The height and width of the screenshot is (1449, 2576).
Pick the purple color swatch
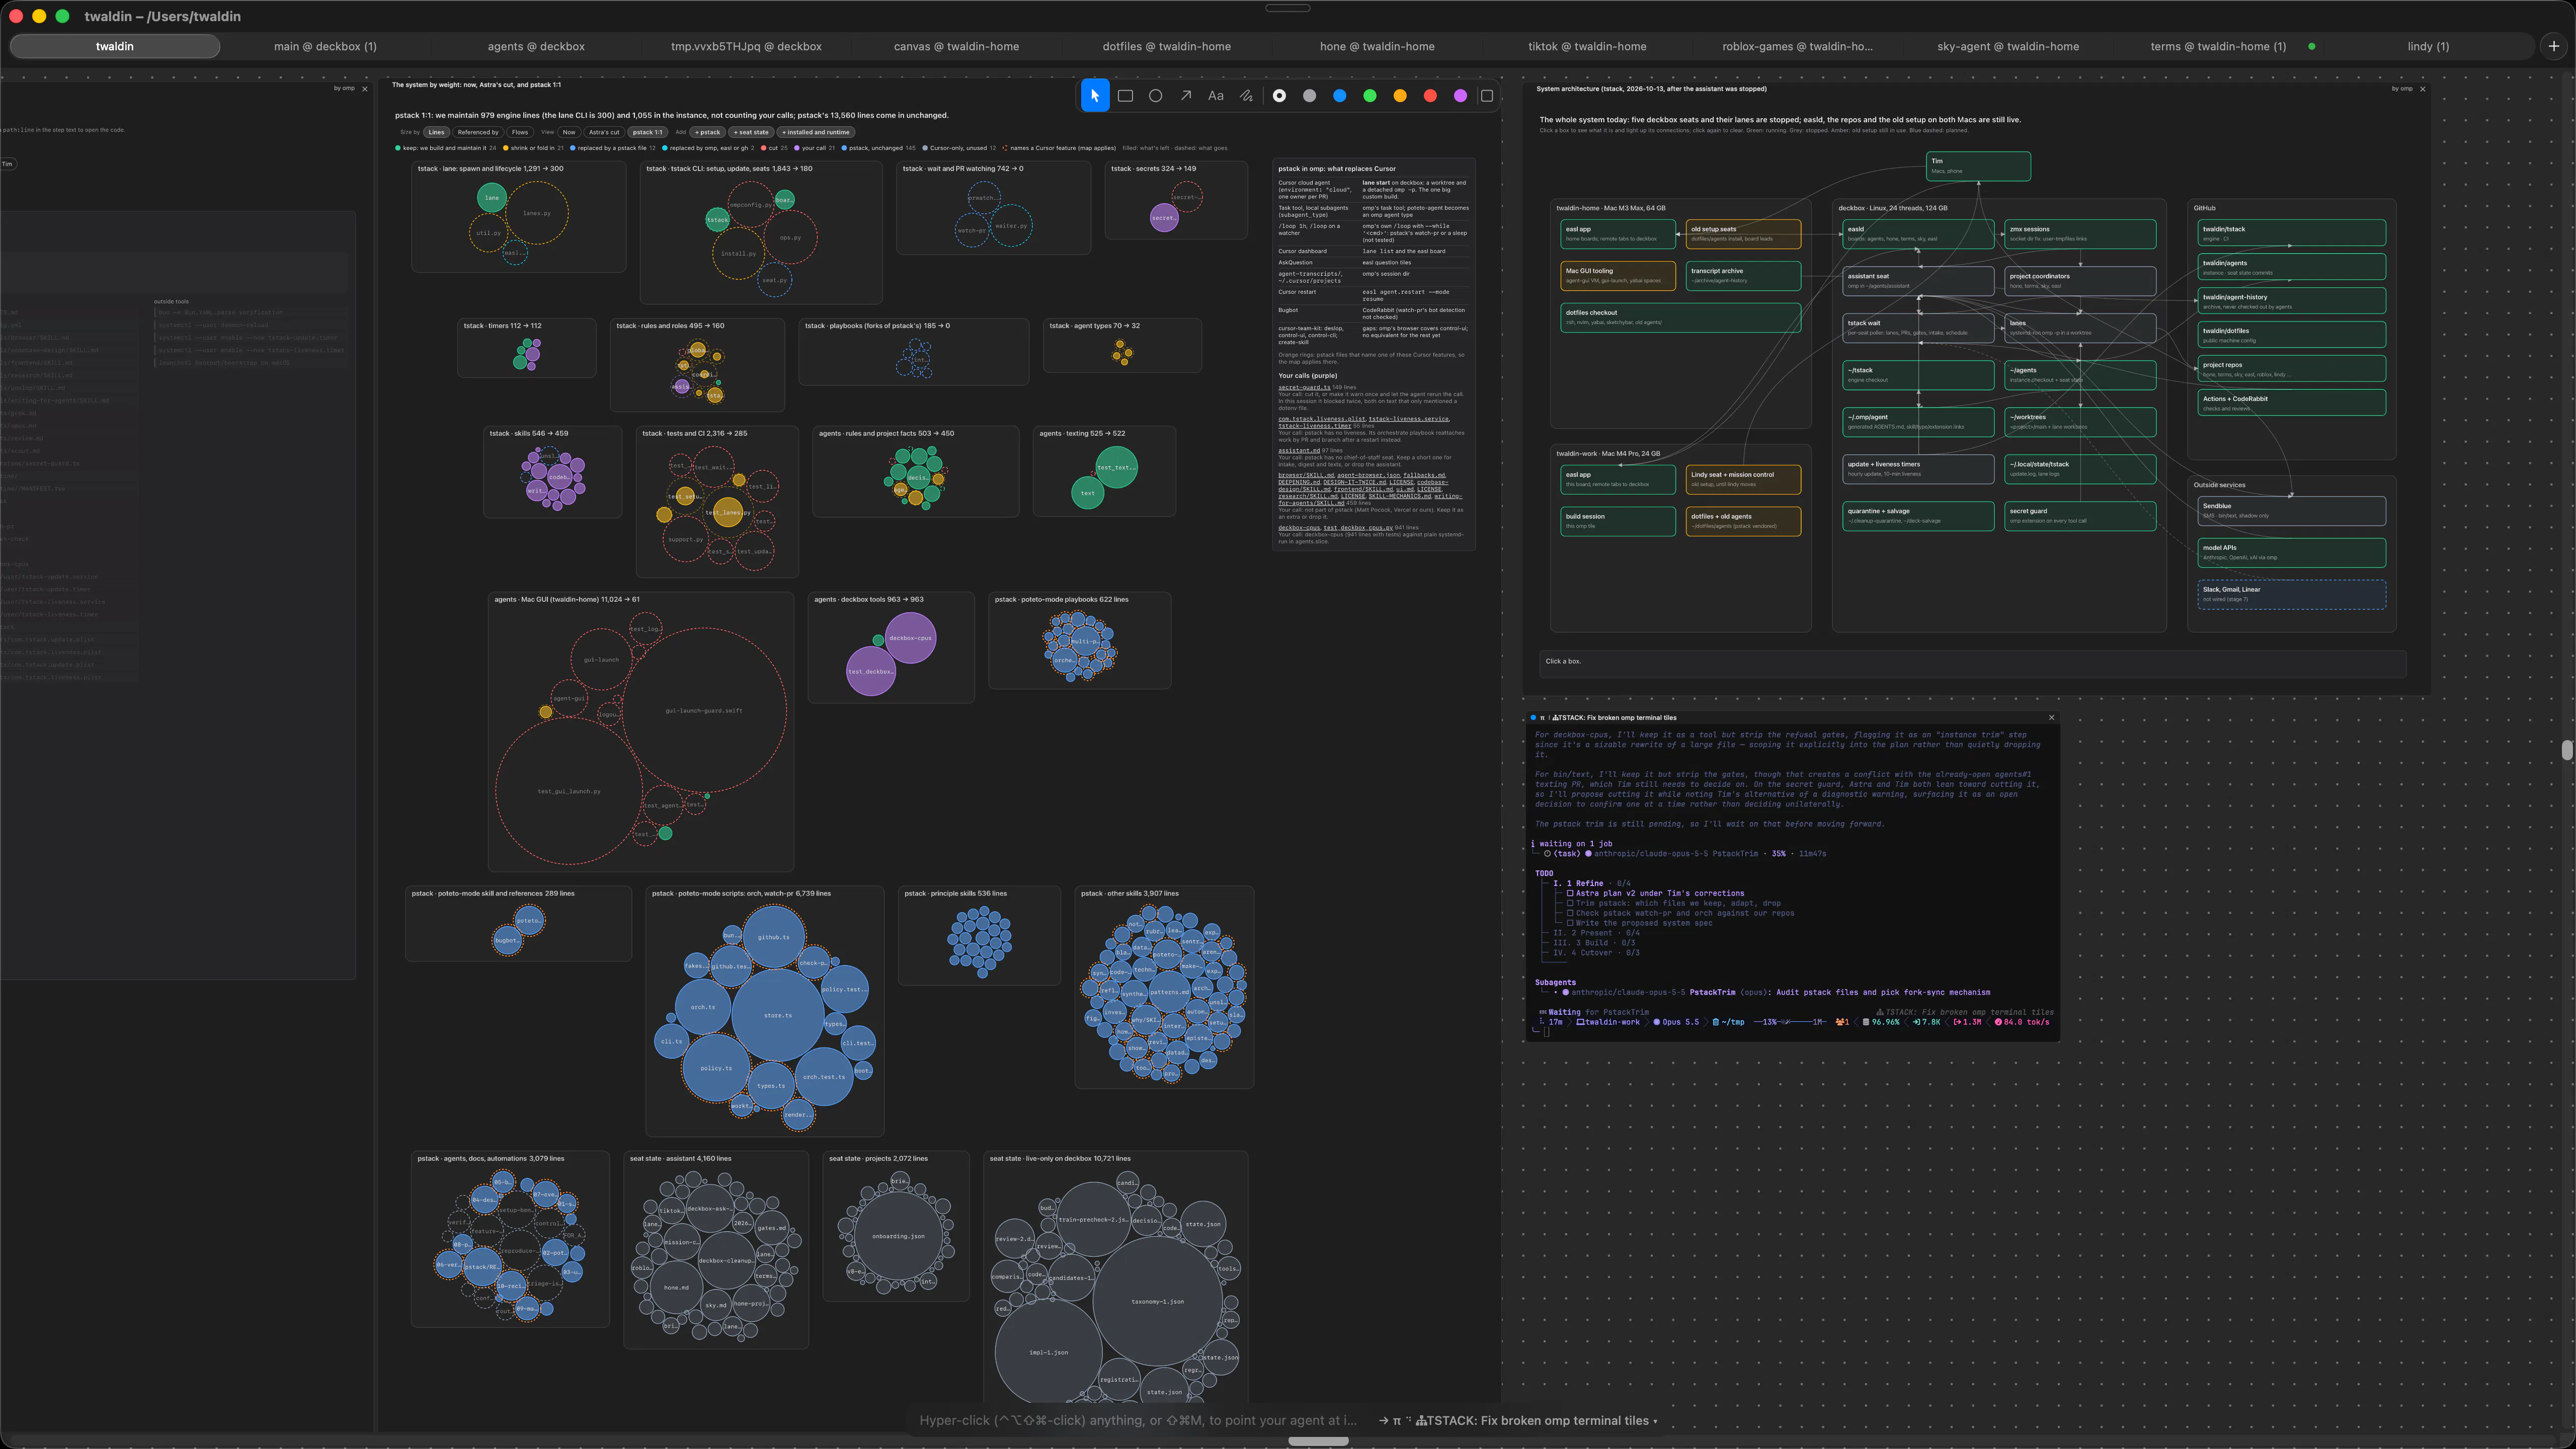point(1460,96)
